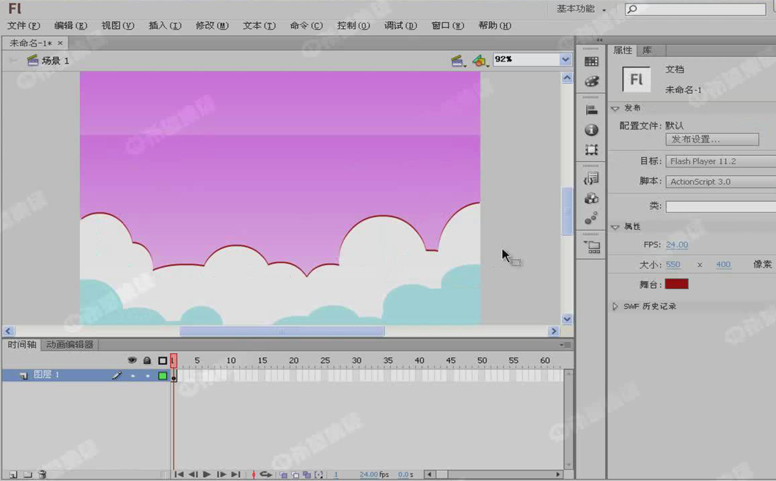Toggle outline view for 图层 1
Viewport: 776px width, 481px height.
[x=163, y=376]
